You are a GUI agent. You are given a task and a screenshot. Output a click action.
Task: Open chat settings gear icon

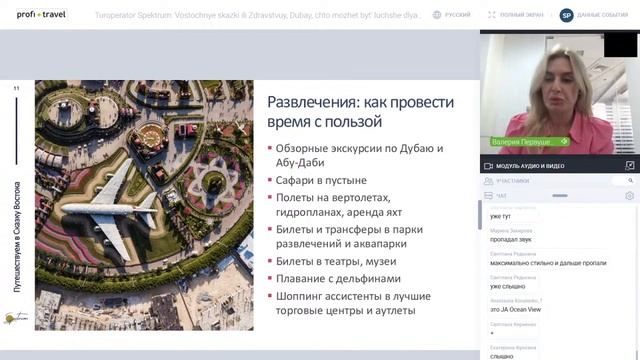629,196
